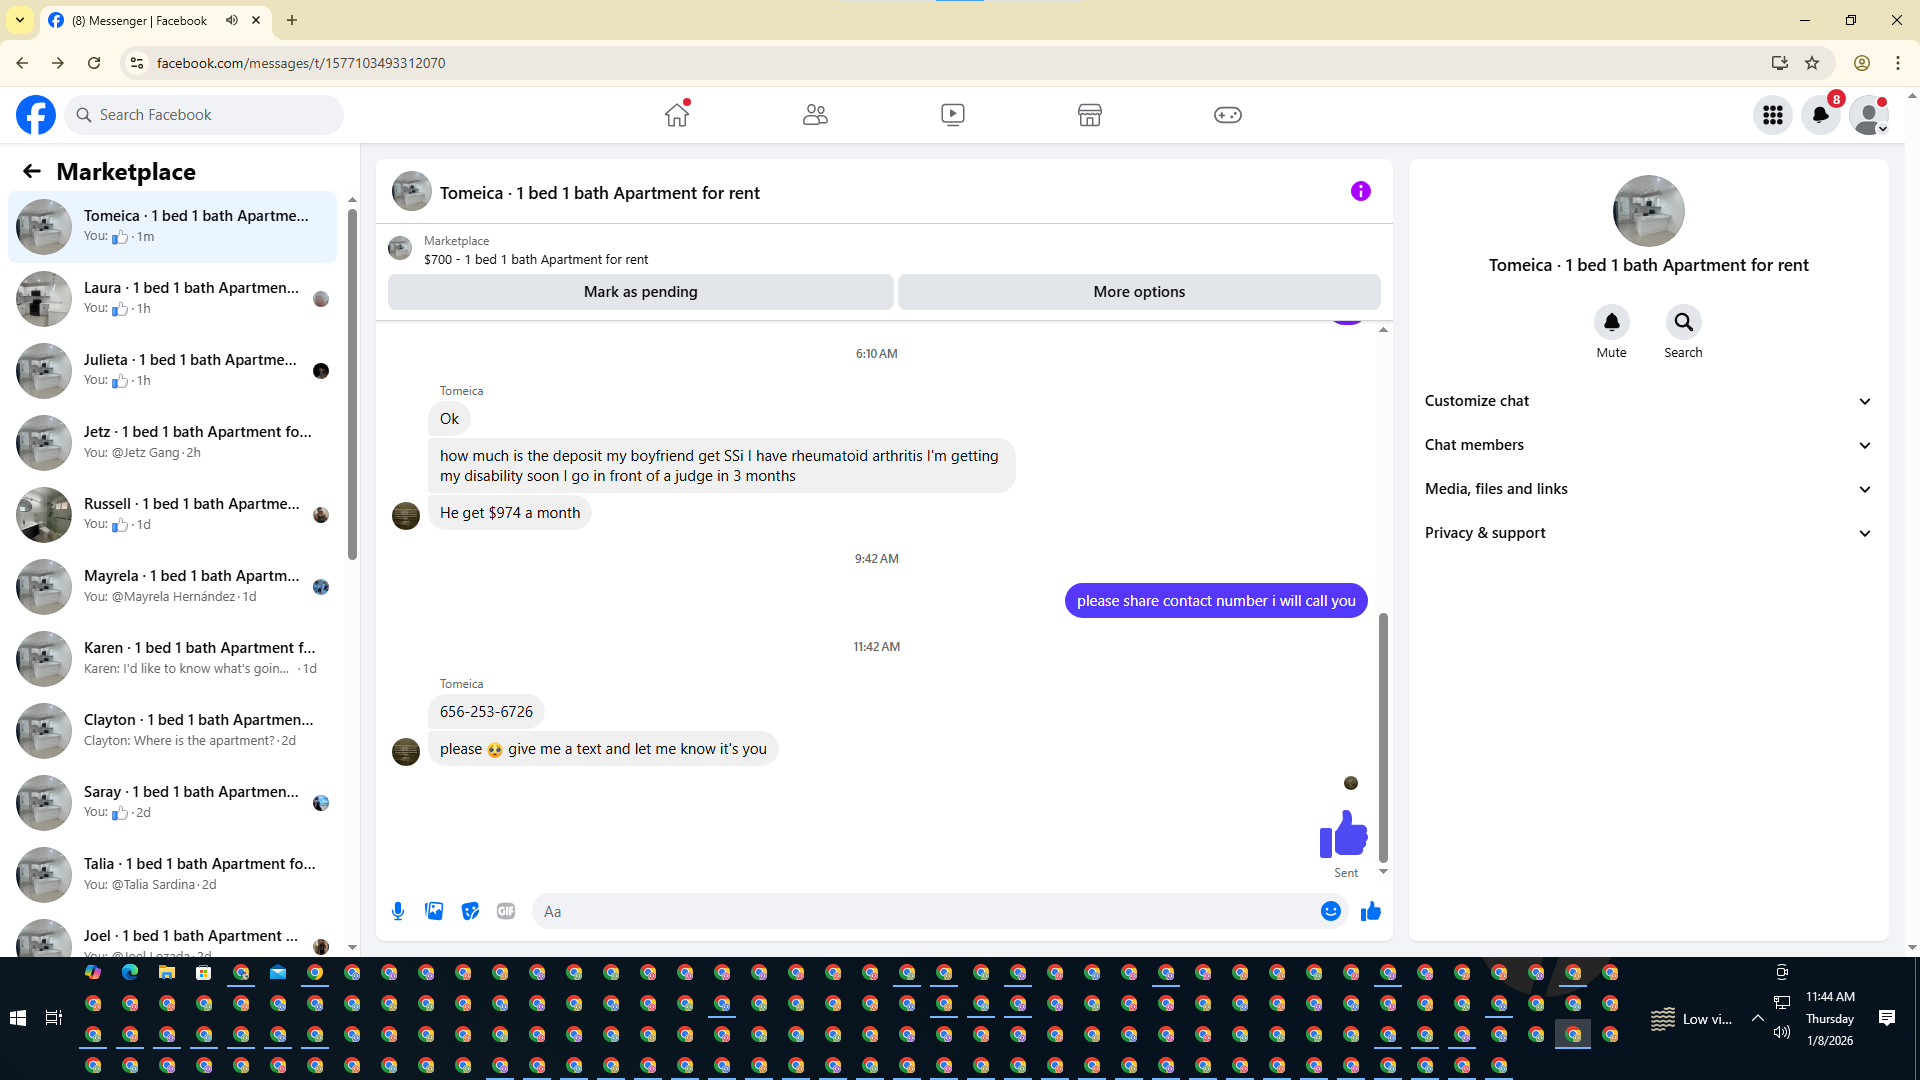The height and width of the screenshot is (1080, 1920).
Task: Reload the browser page
Action: click(94, 63)
